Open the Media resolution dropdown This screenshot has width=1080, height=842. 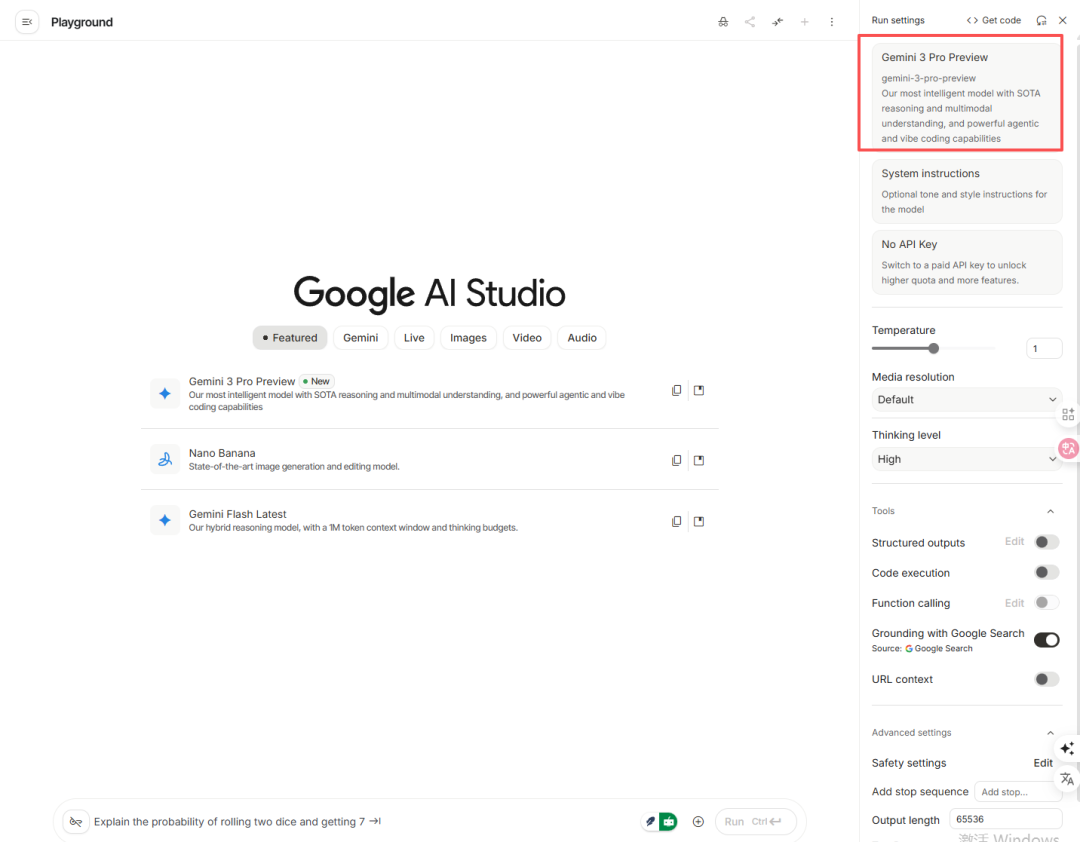coord(965,399)
